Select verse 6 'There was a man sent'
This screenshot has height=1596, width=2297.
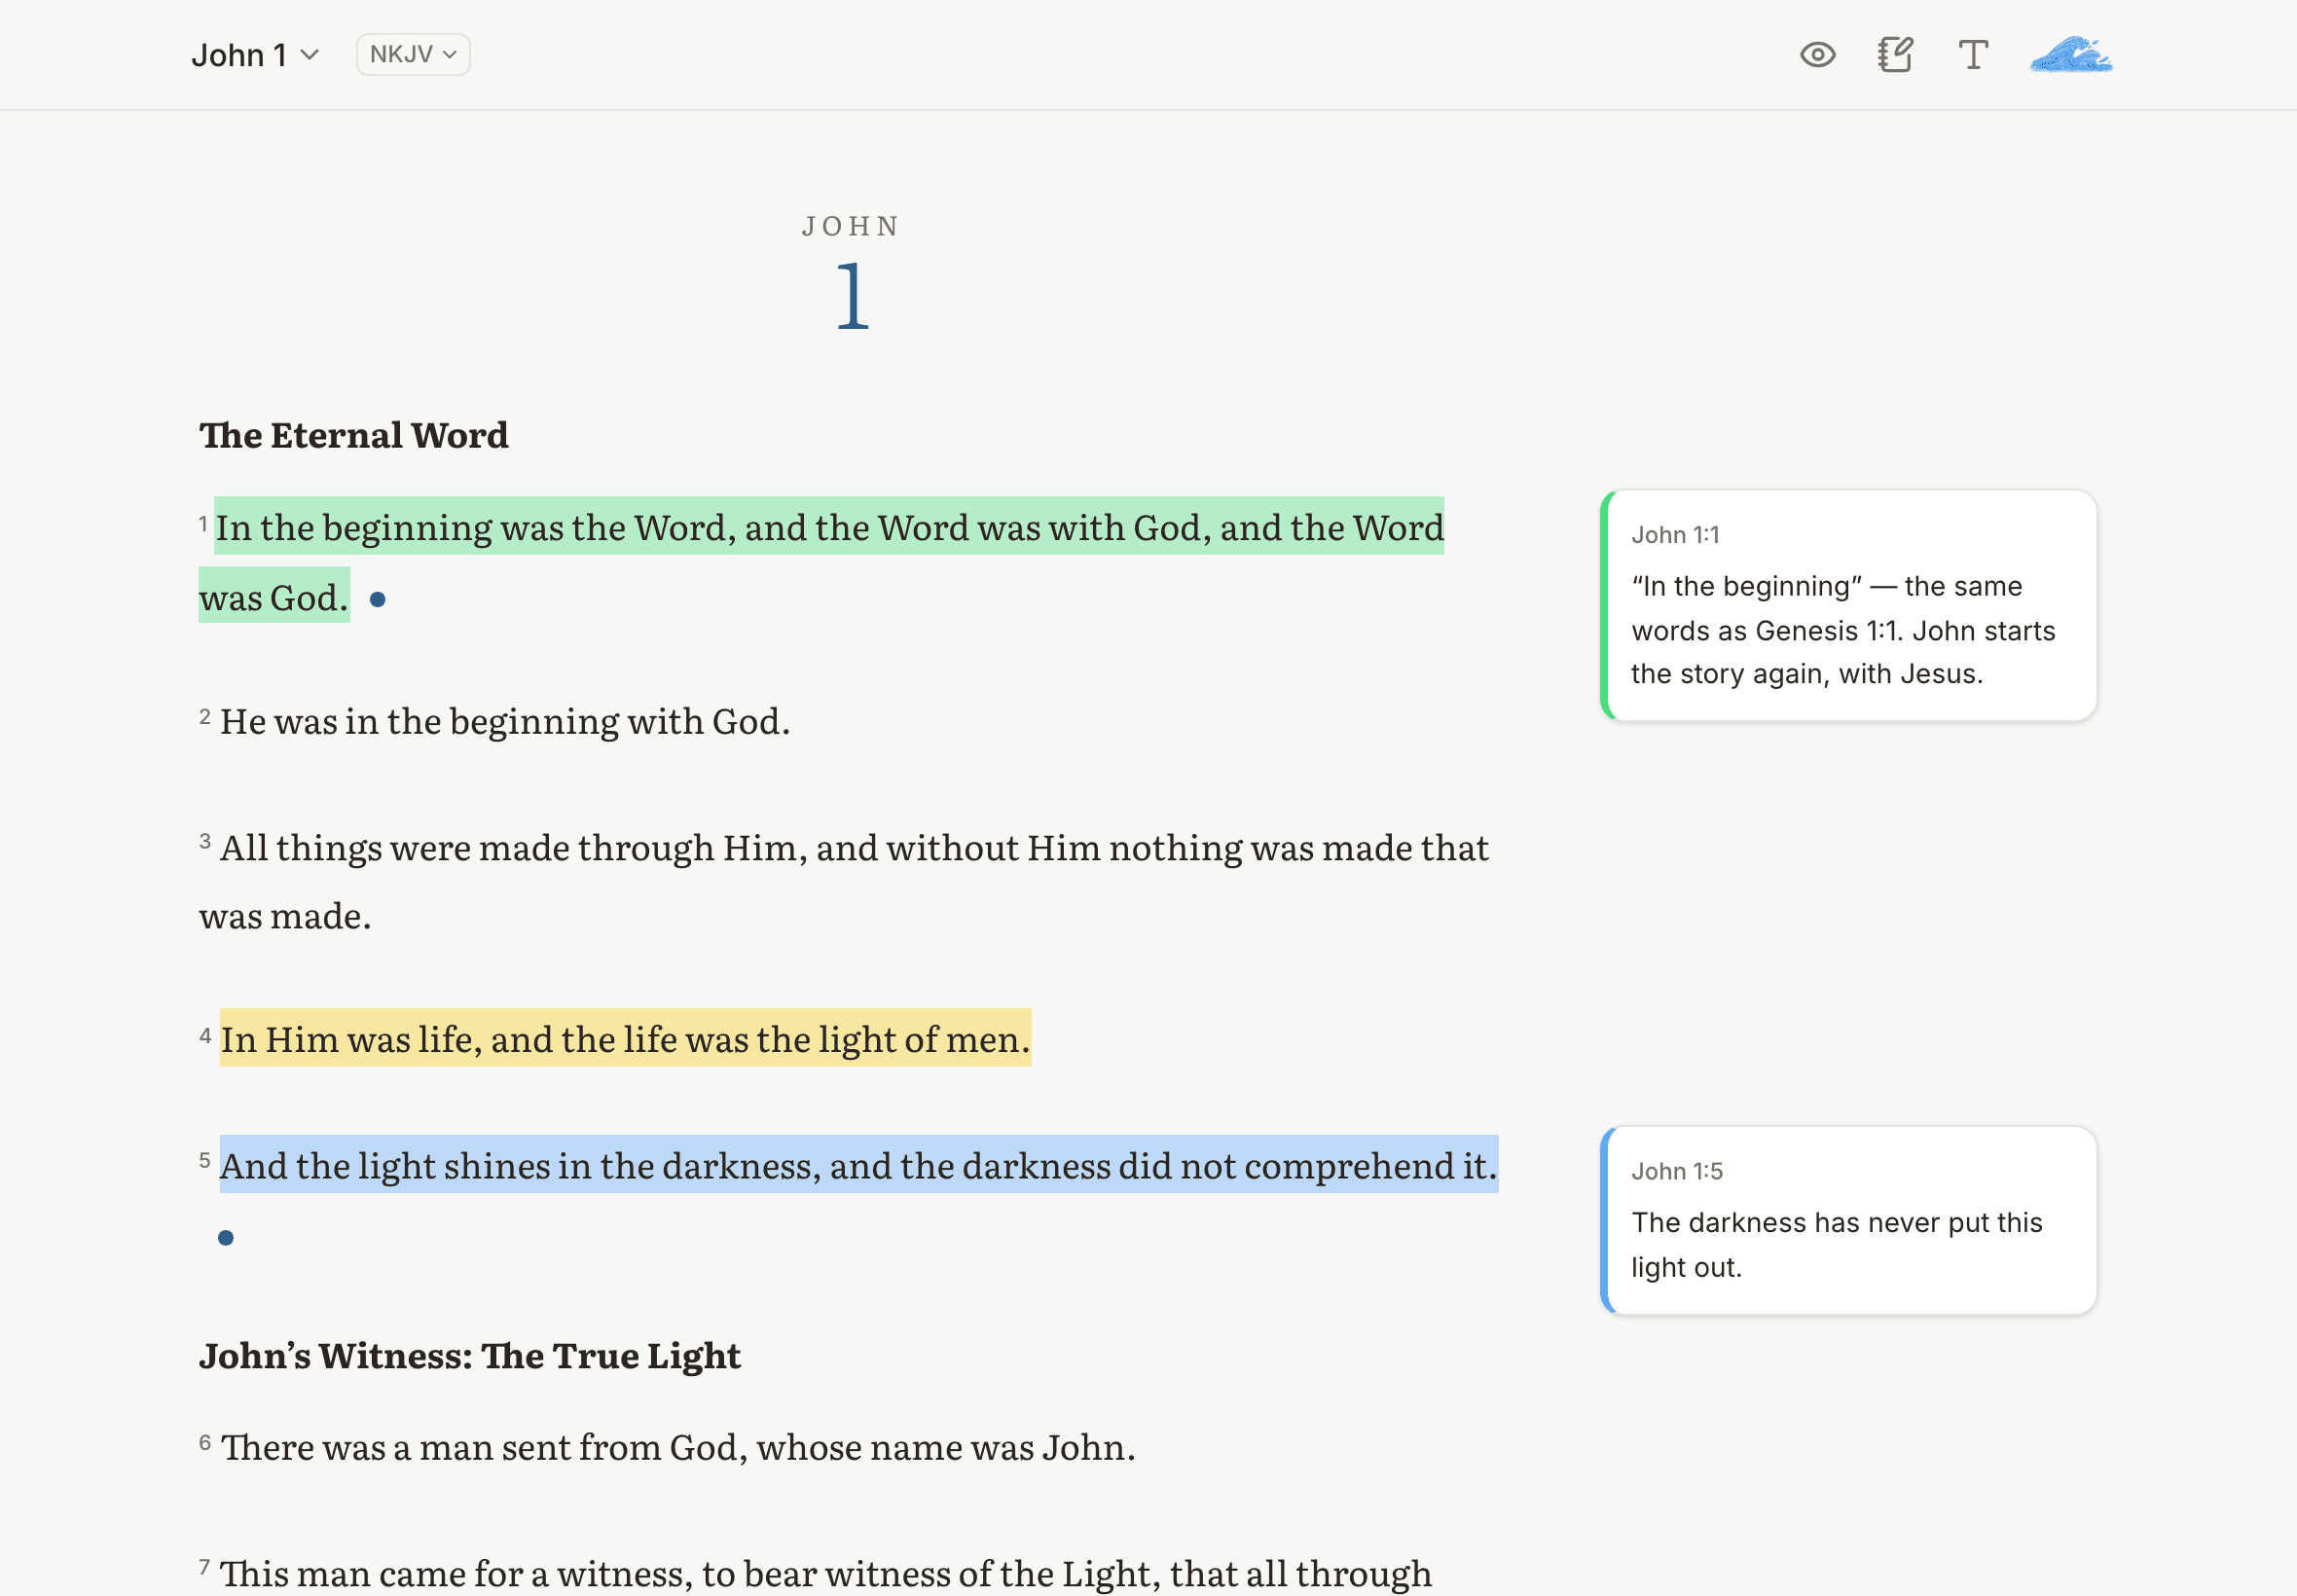coord(677,1447)
